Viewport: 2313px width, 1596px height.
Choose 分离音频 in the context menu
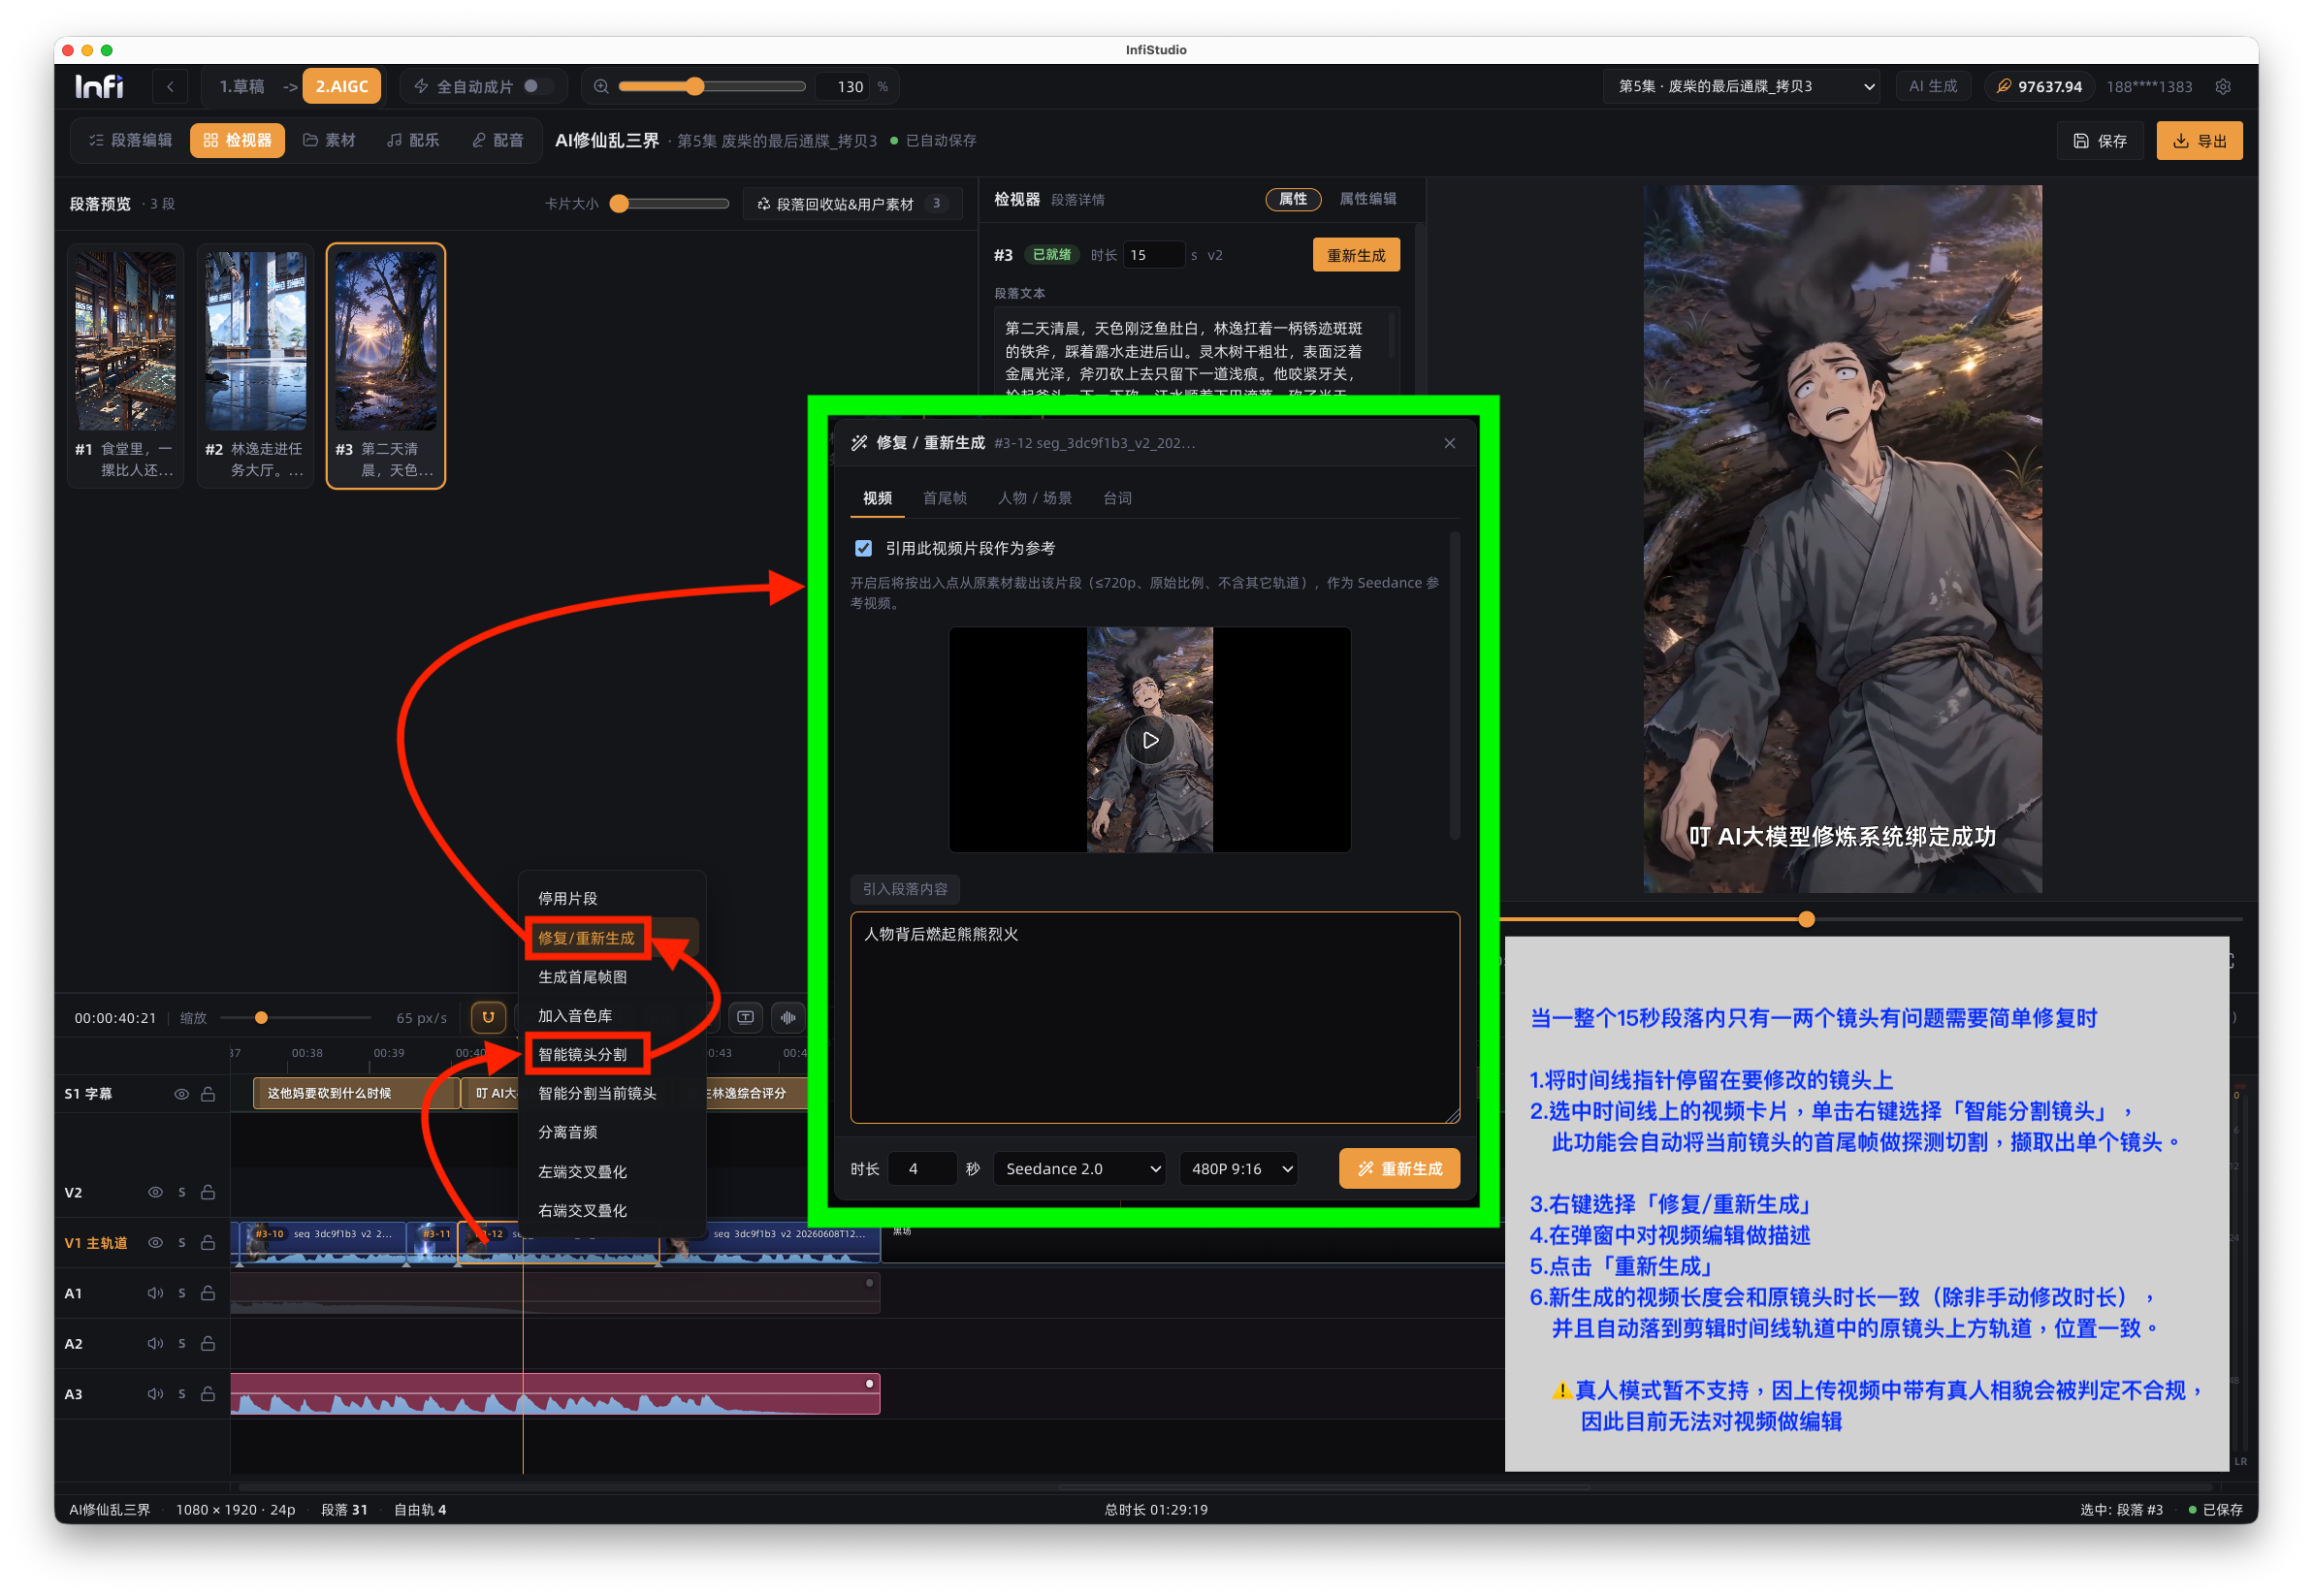pos(613,1132)
